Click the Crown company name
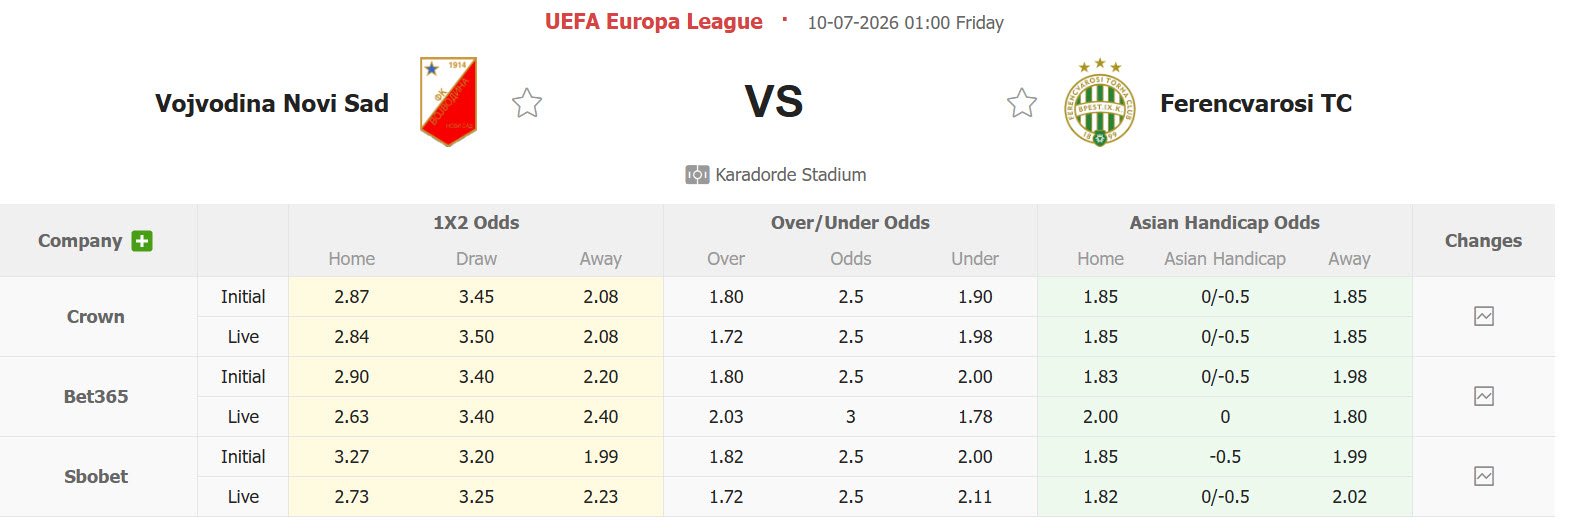The width and height of the screenshot is (1569, 522). (x=96, y=317)
